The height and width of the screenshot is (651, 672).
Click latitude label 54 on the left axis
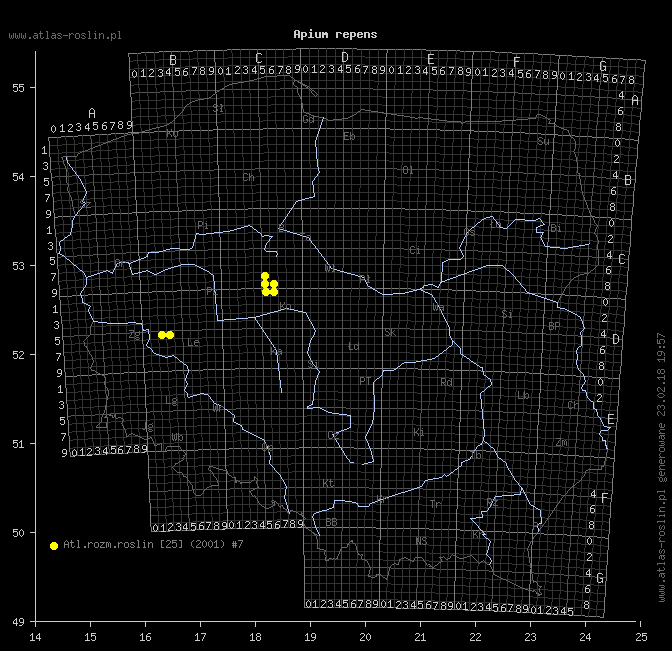coord(18,177)
